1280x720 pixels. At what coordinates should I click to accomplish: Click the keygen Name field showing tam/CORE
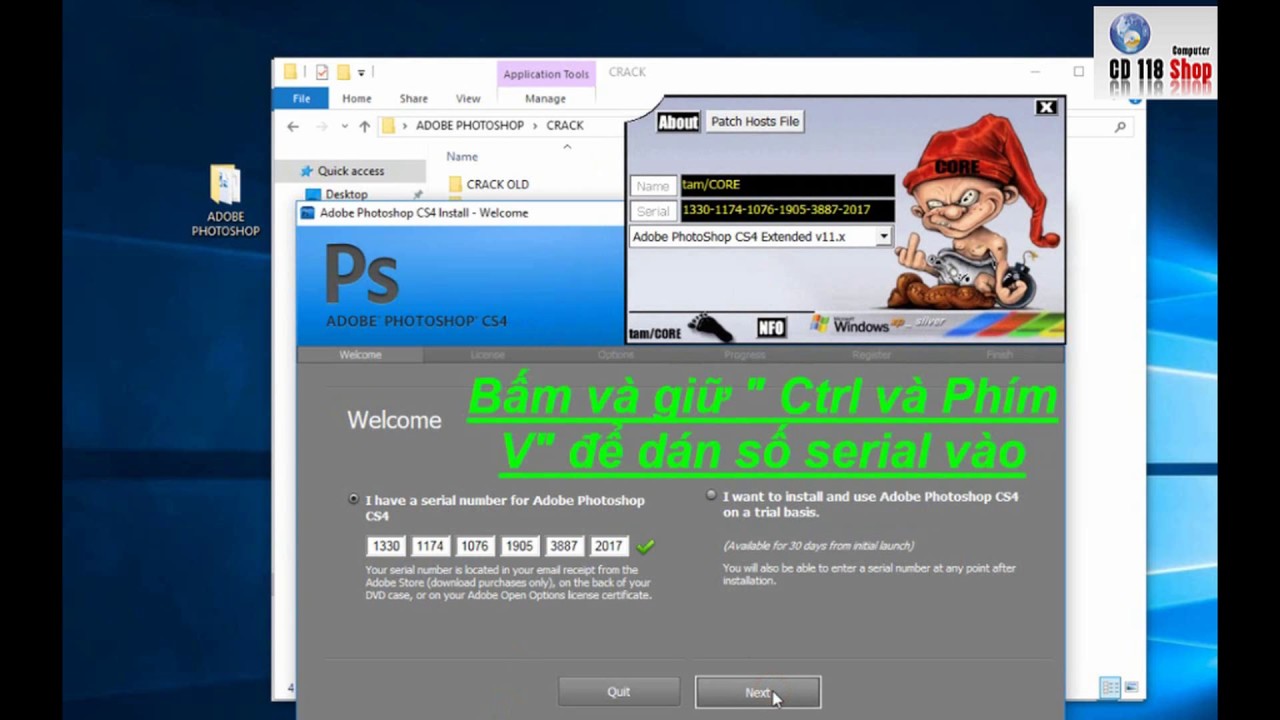[787, 185]
